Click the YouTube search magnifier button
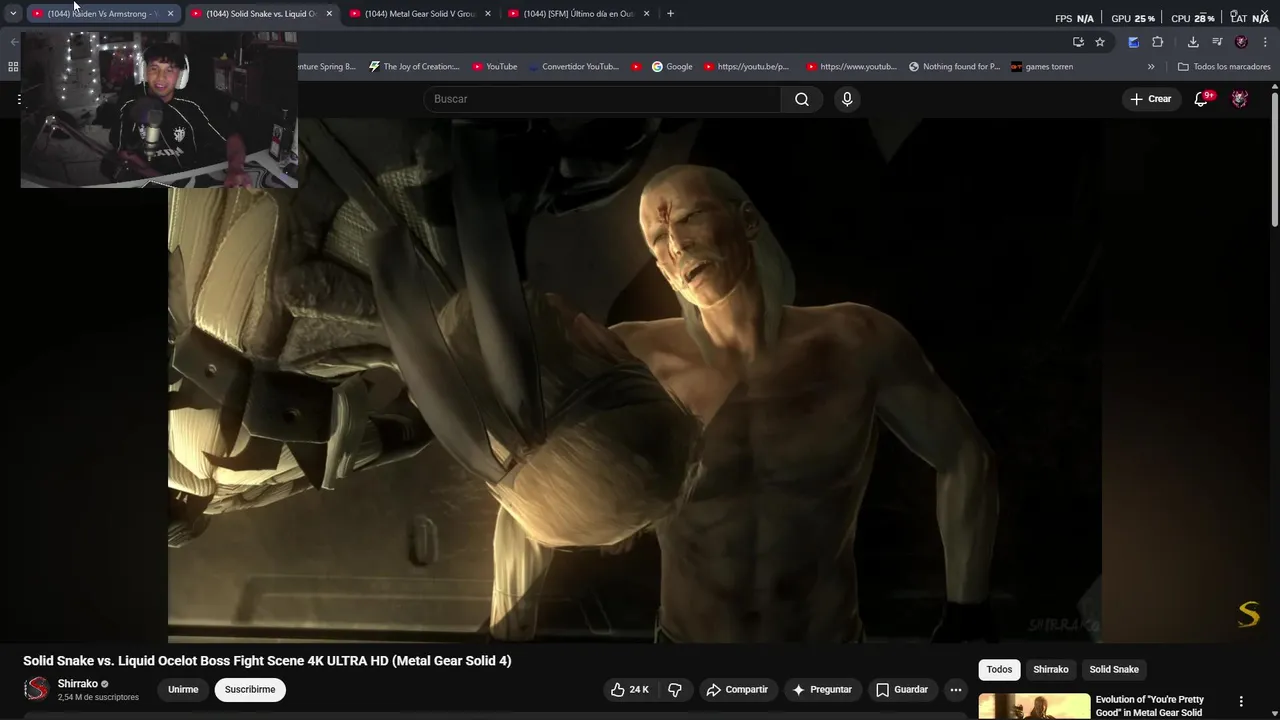1280x720 pixels. point(802,99)
